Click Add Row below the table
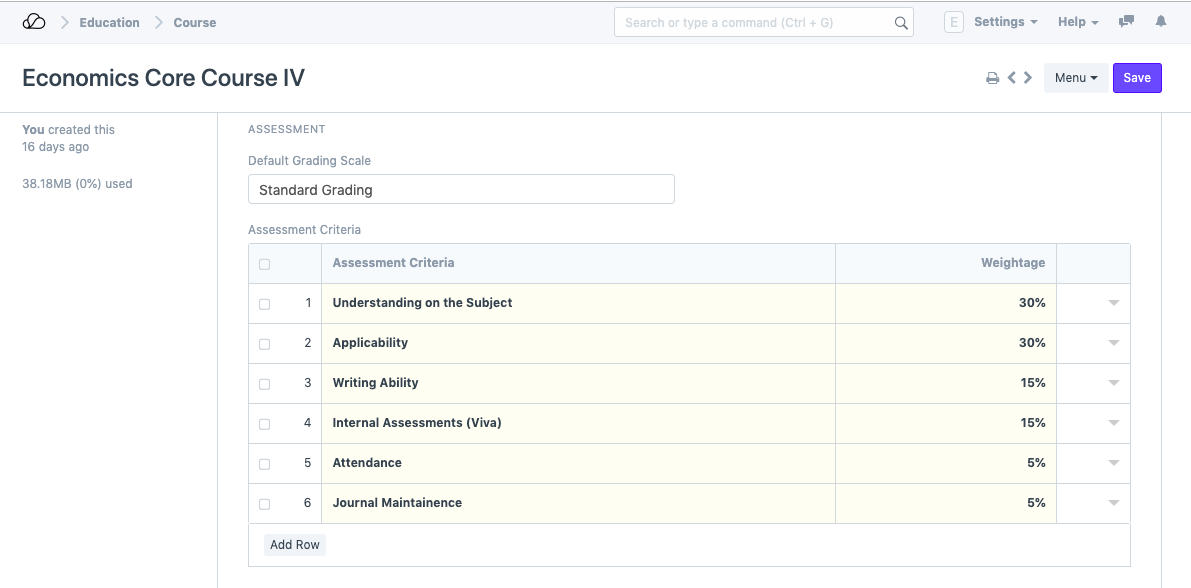This screenshot has width=1191, height=588. (x=295, y=545)
